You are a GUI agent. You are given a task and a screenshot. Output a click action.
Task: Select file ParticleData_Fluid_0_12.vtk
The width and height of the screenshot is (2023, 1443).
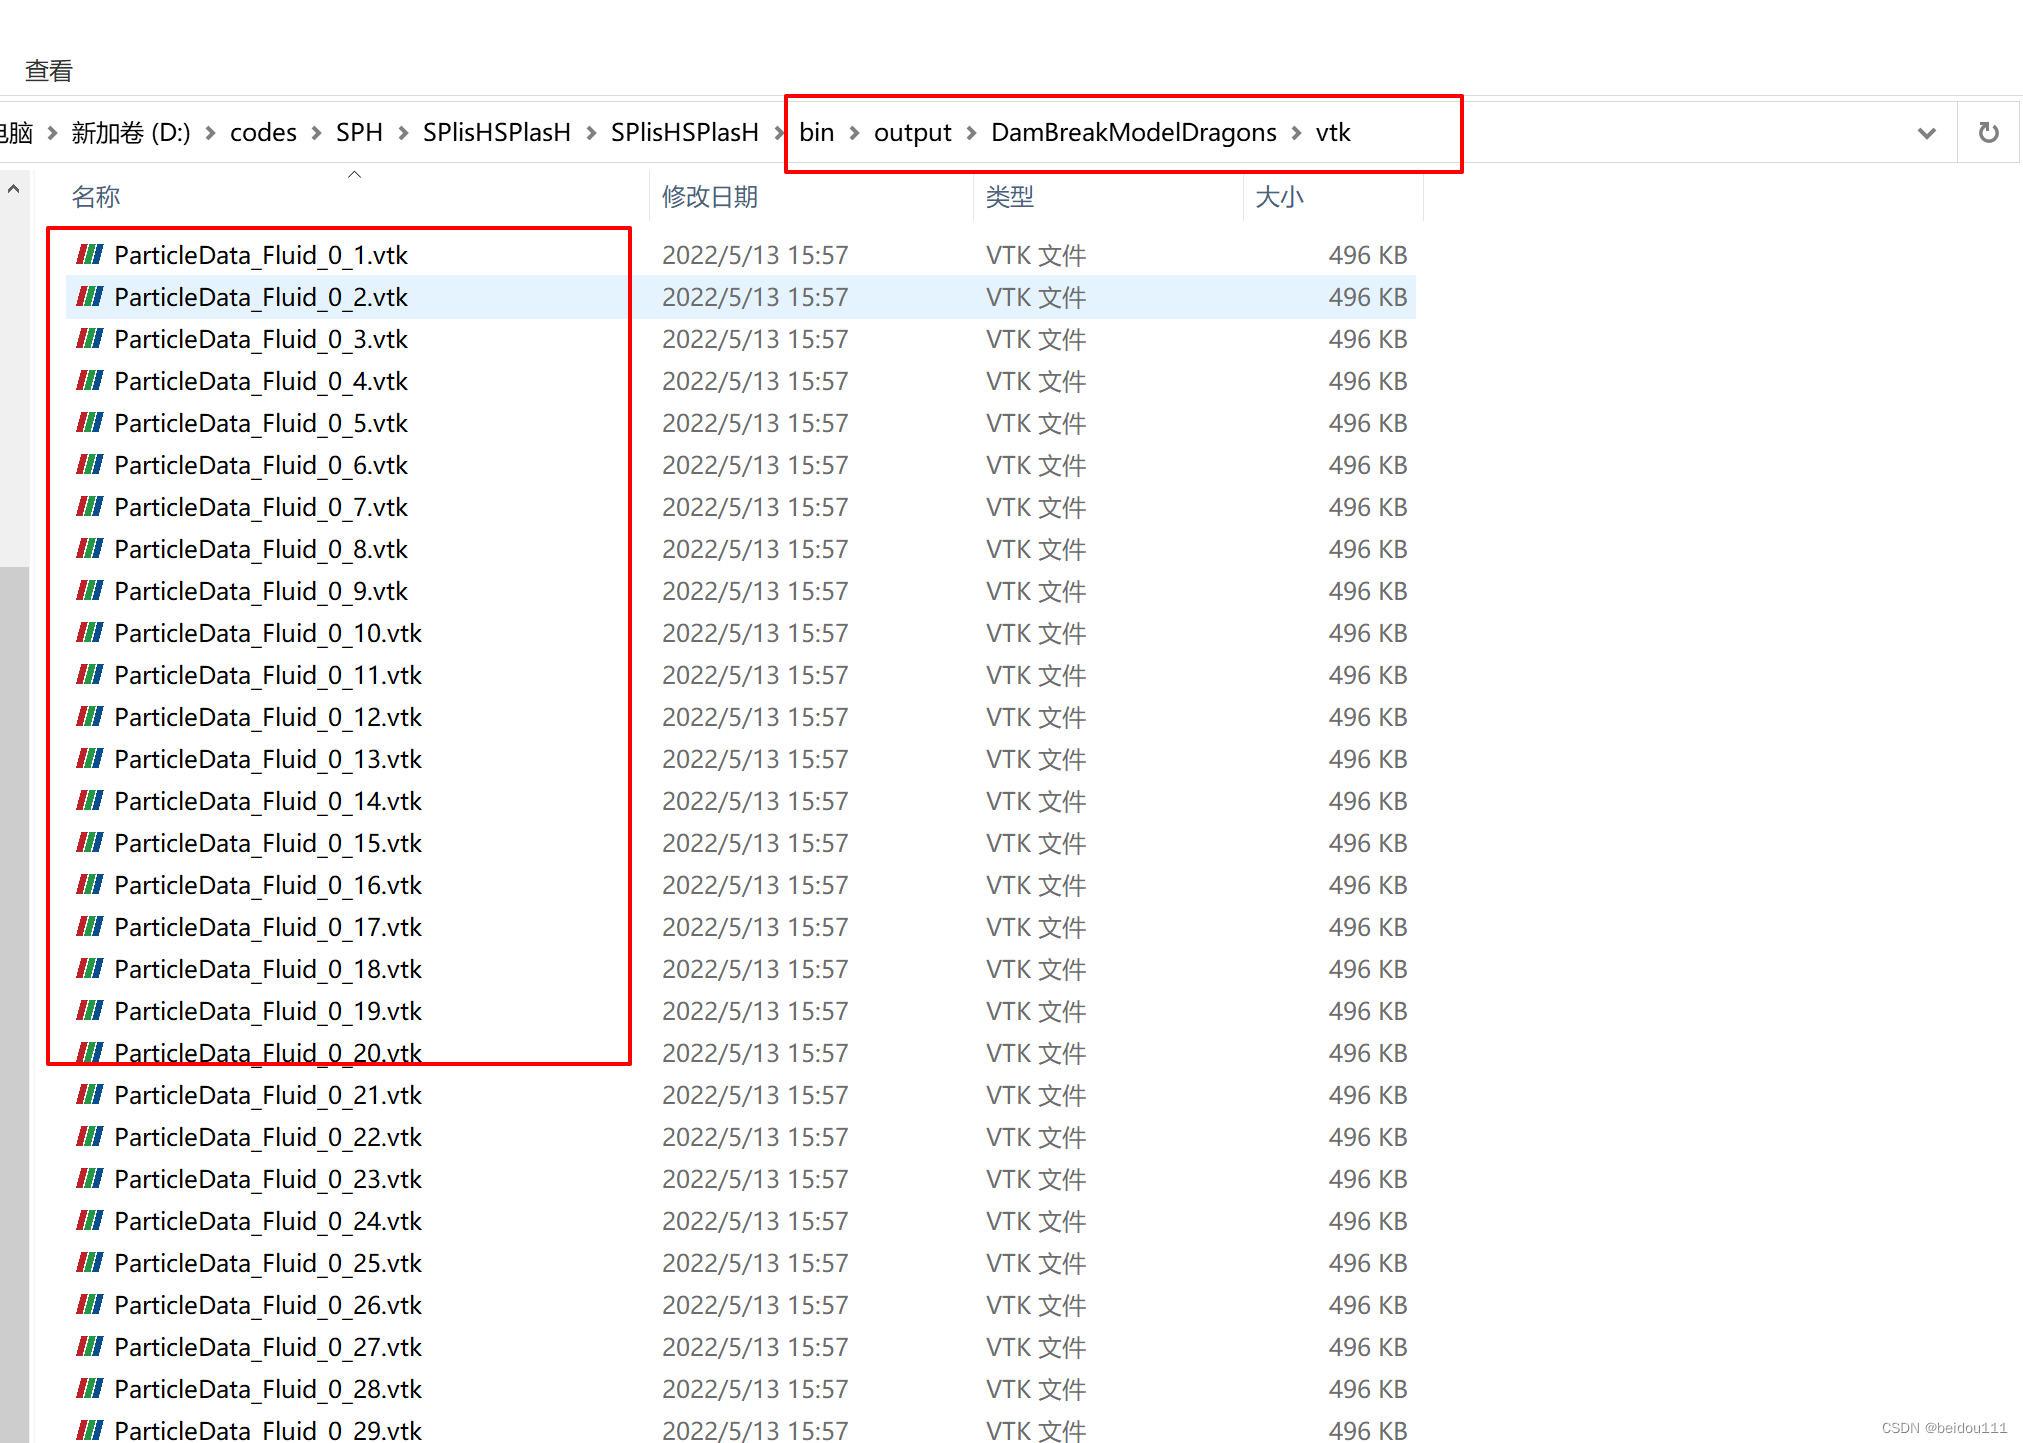pyautogui.click(x=268, y=717)
